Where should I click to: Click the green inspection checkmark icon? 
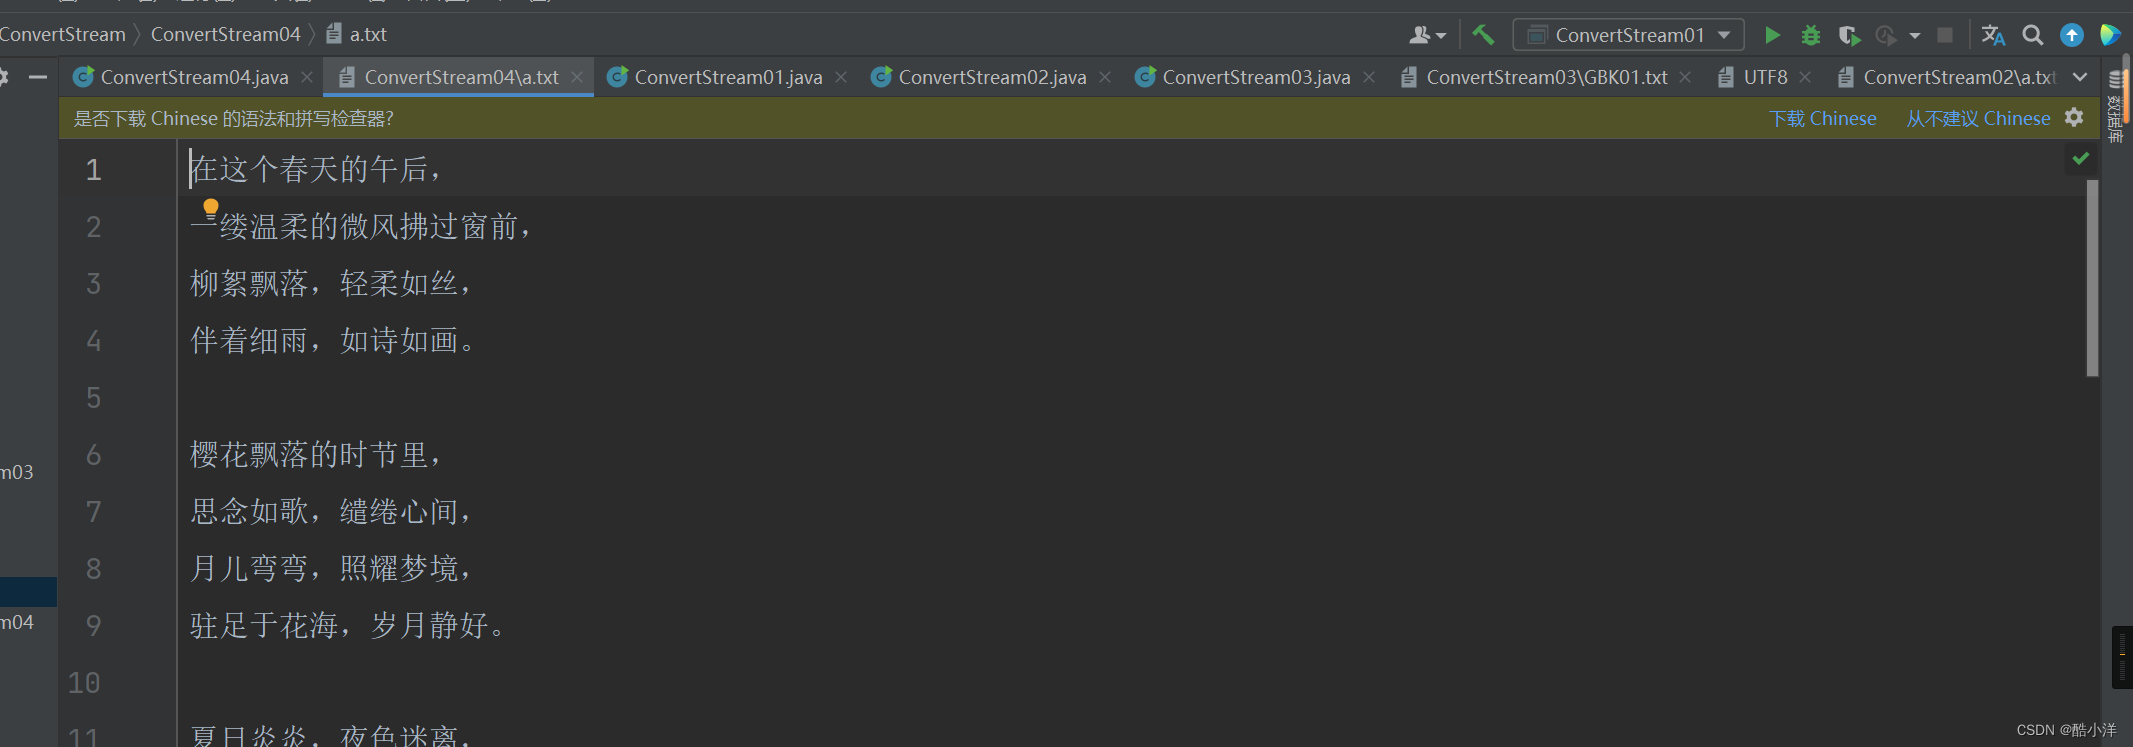click(x=2081, y=158)
